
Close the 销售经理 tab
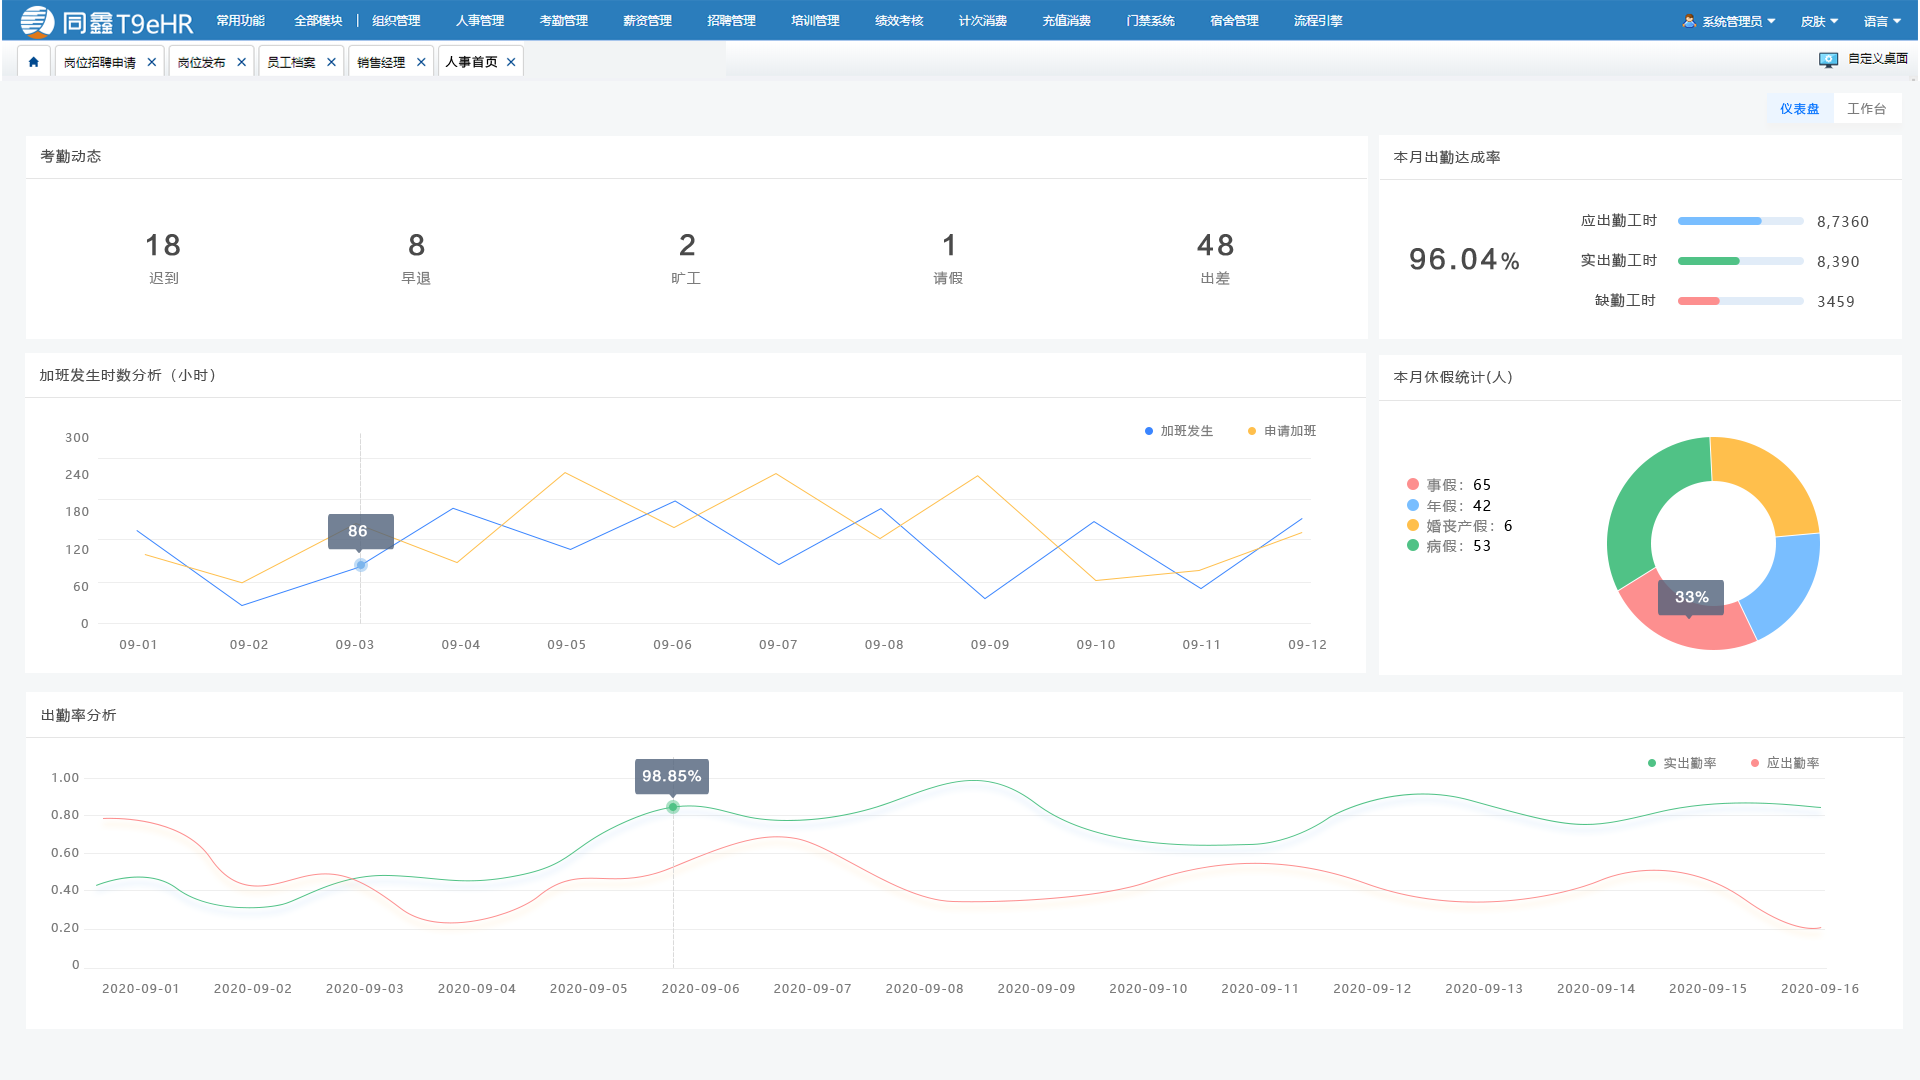(421, 62)
